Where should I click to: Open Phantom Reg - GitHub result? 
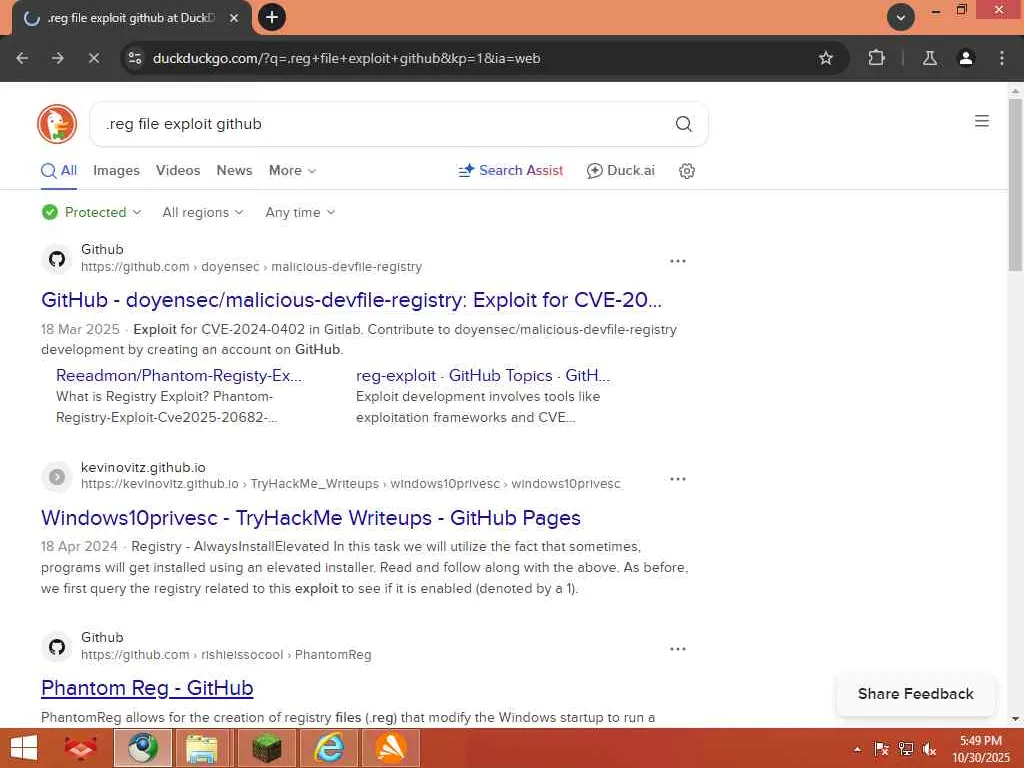point(147,688)
